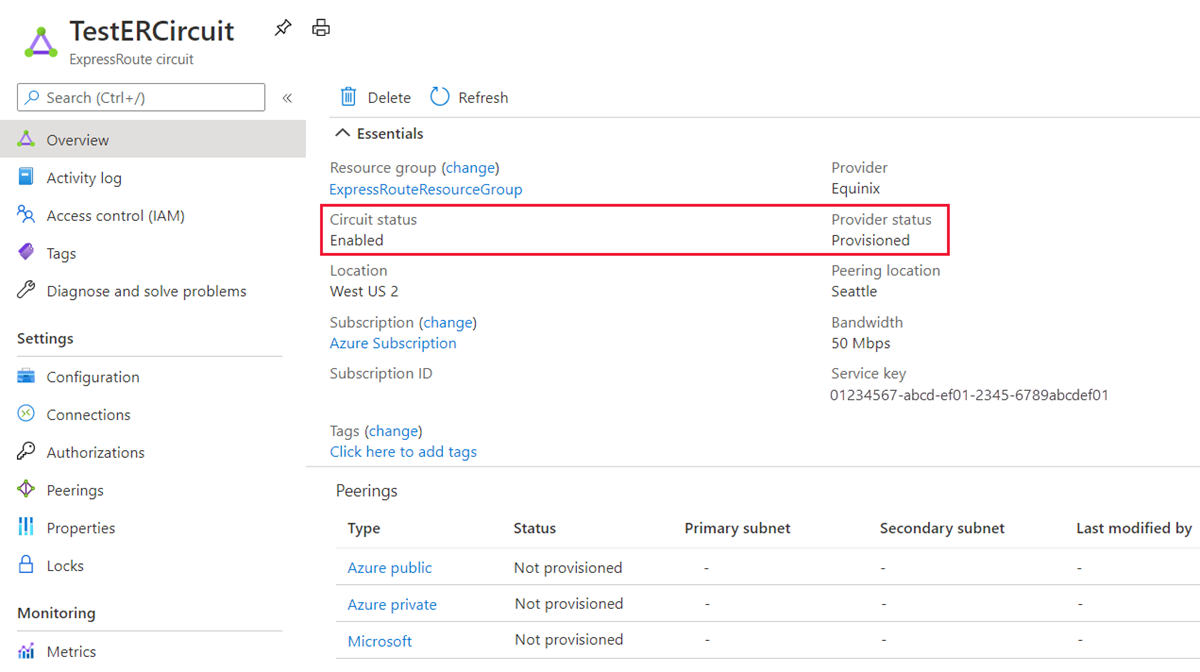Open the Authorizations blade
Image resolution: width=1200 pixels, height=672 pixels.
pyautogui.click(x=94, y=452)
